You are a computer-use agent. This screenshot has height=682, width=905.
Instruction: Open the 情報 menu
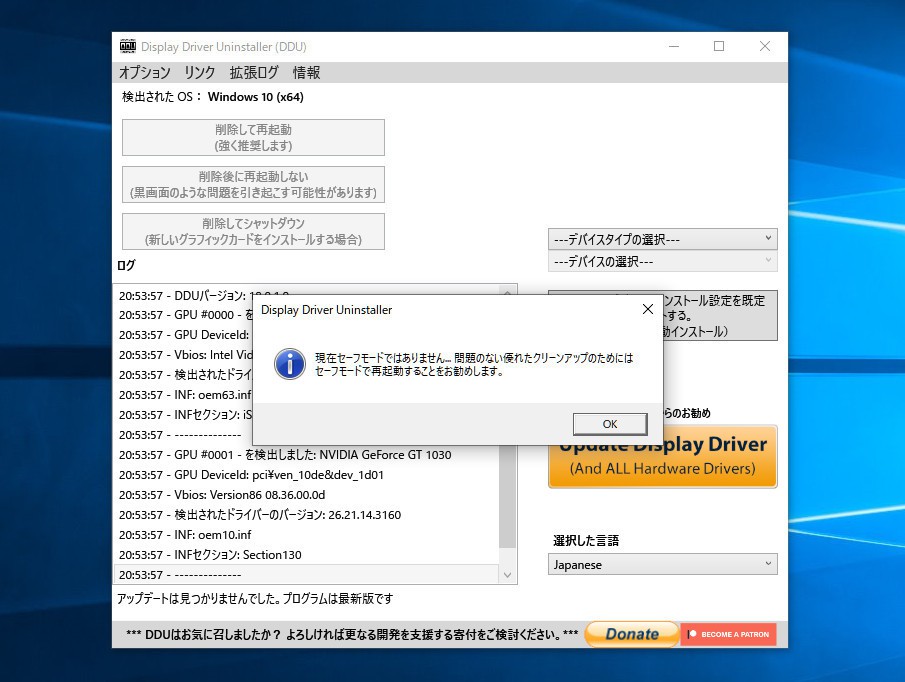coord(306,73)
